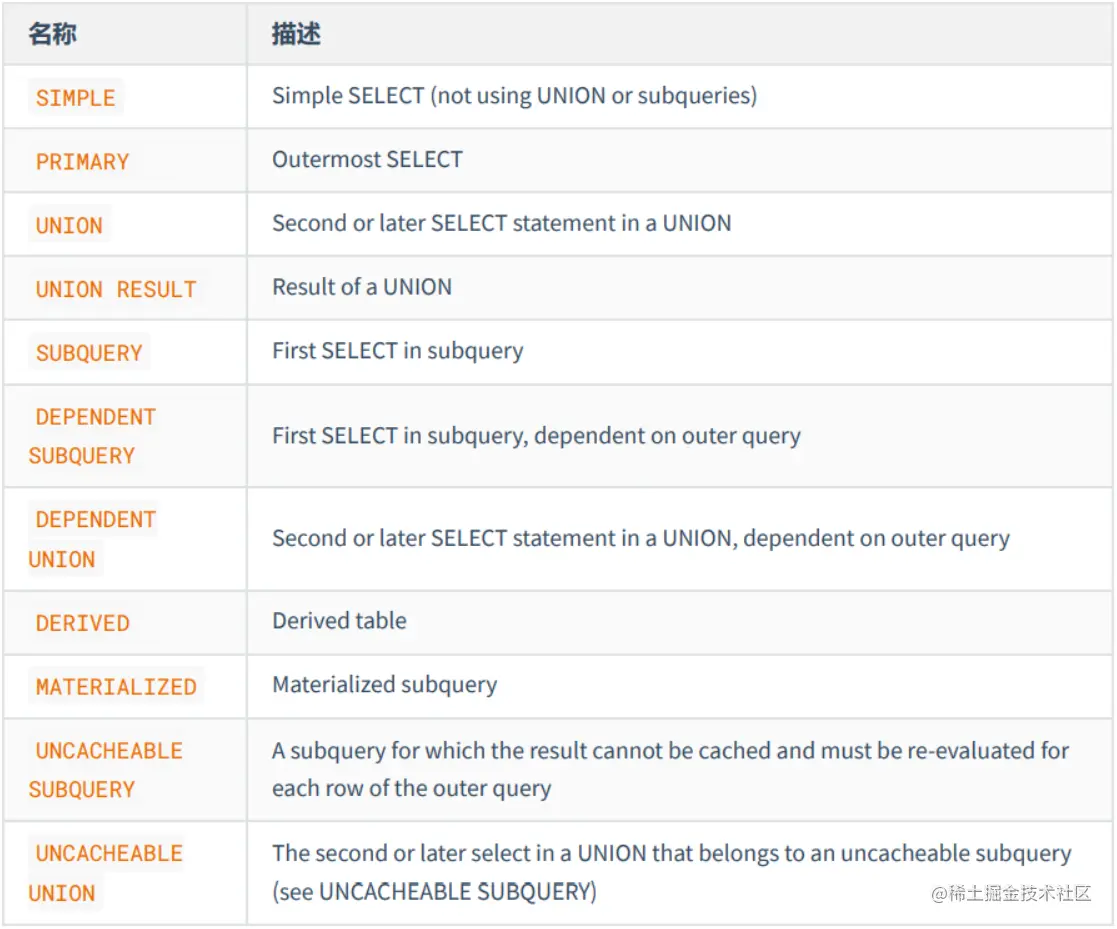Select the DEPENDENT SUBQUERY label
1117x929 pixels.
(x=93, y=436)
